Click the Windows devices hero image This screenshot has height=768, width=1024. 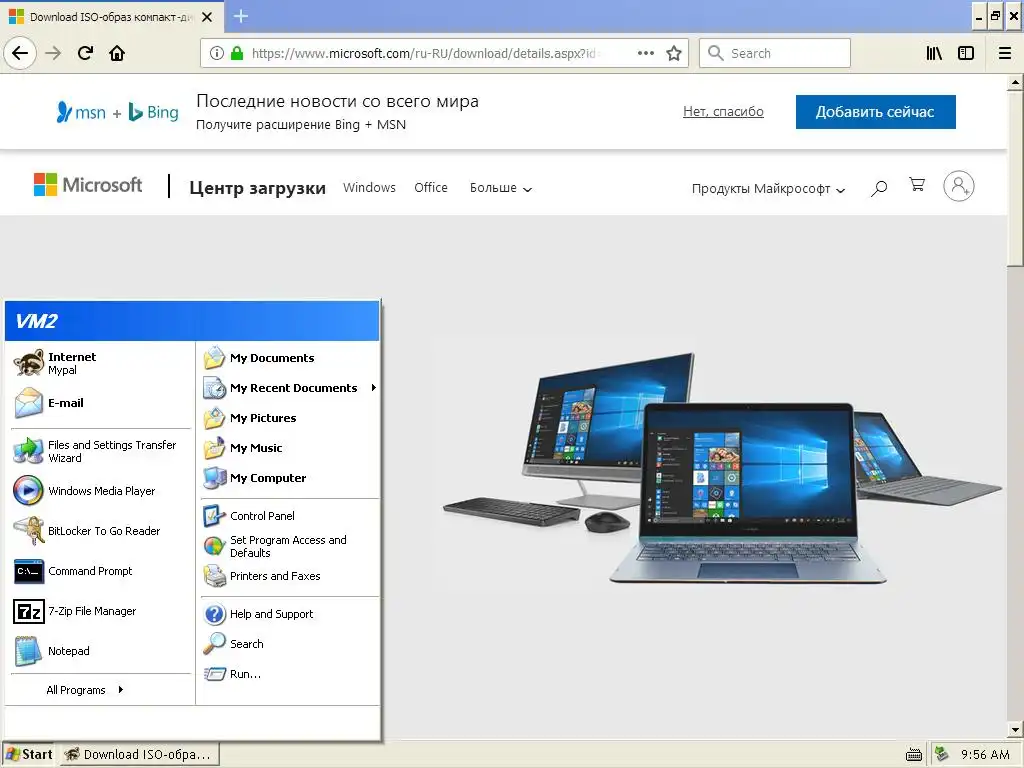(722, 469)
